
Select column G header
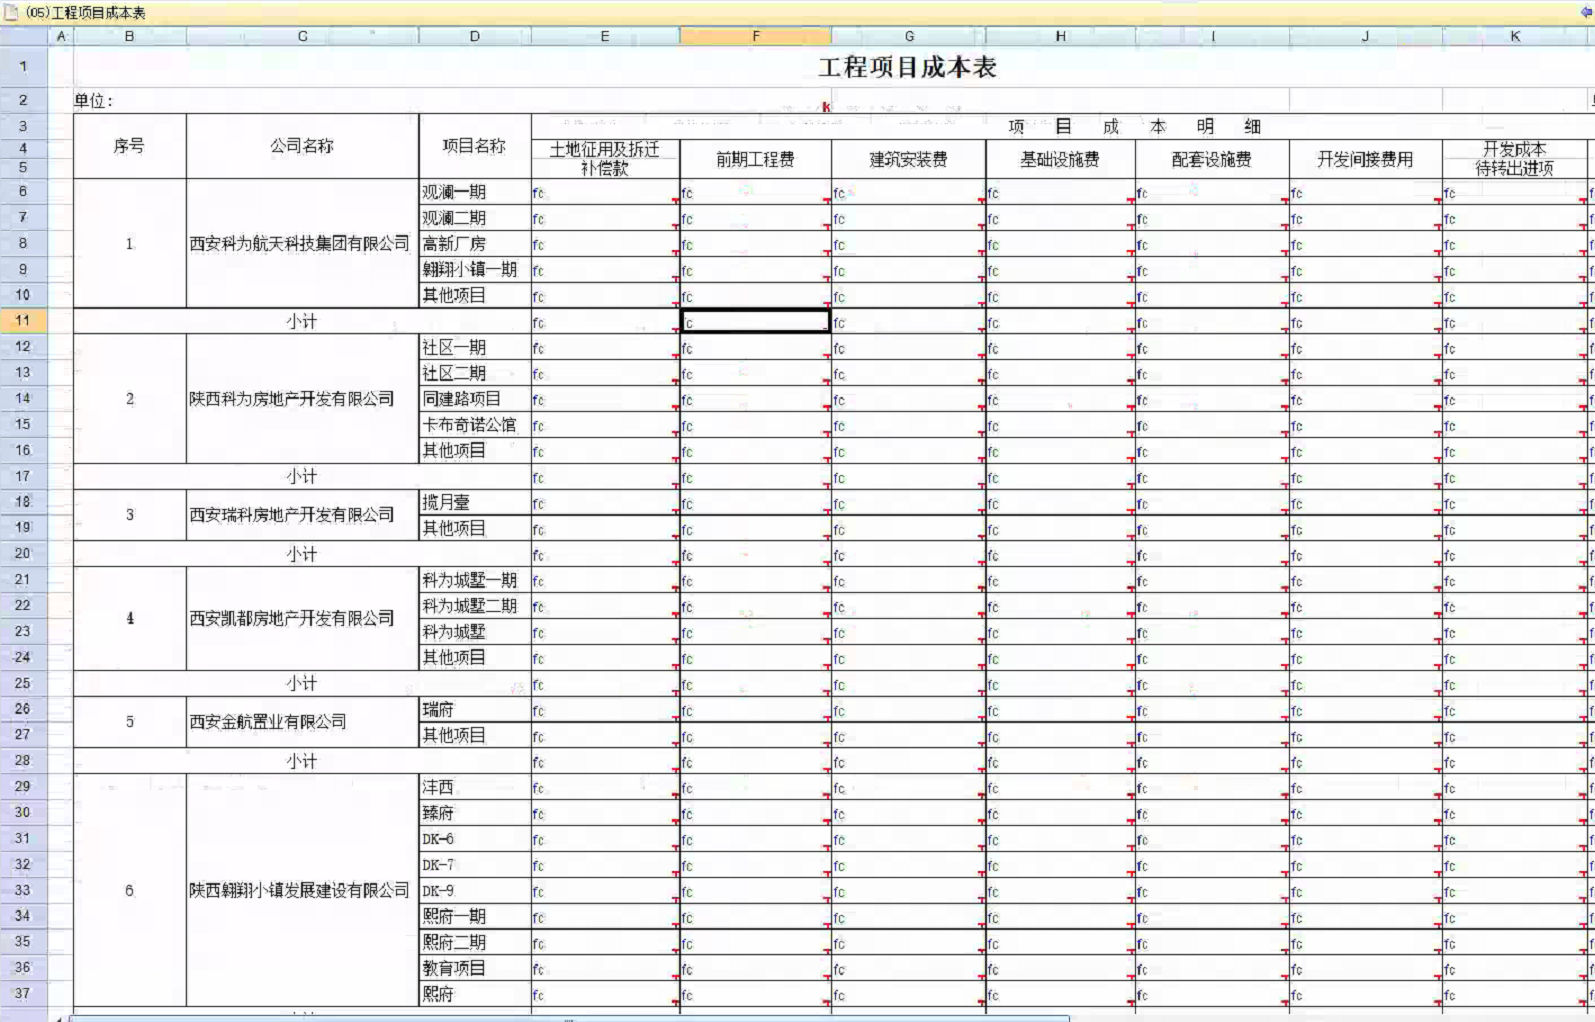[x=909, y=36]
